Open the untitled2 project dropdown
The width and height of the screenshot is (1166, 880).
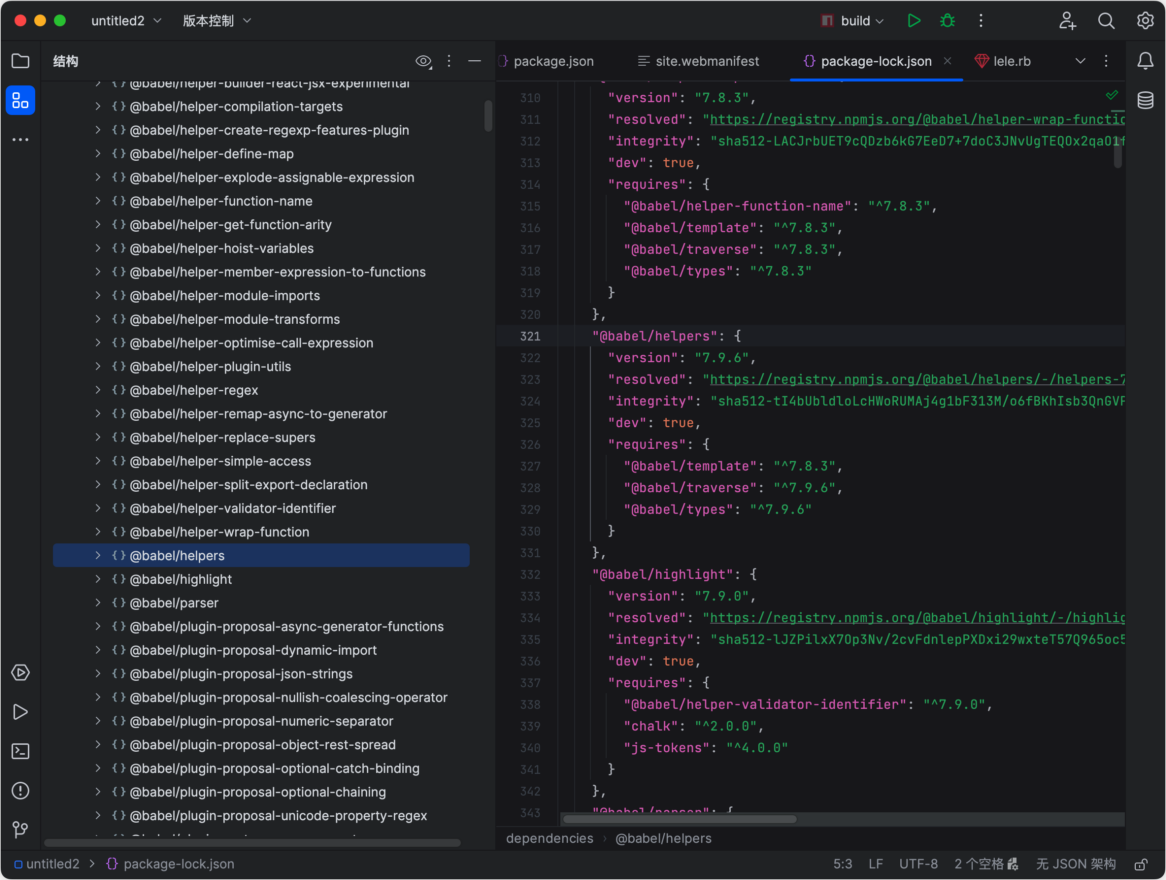126,21
